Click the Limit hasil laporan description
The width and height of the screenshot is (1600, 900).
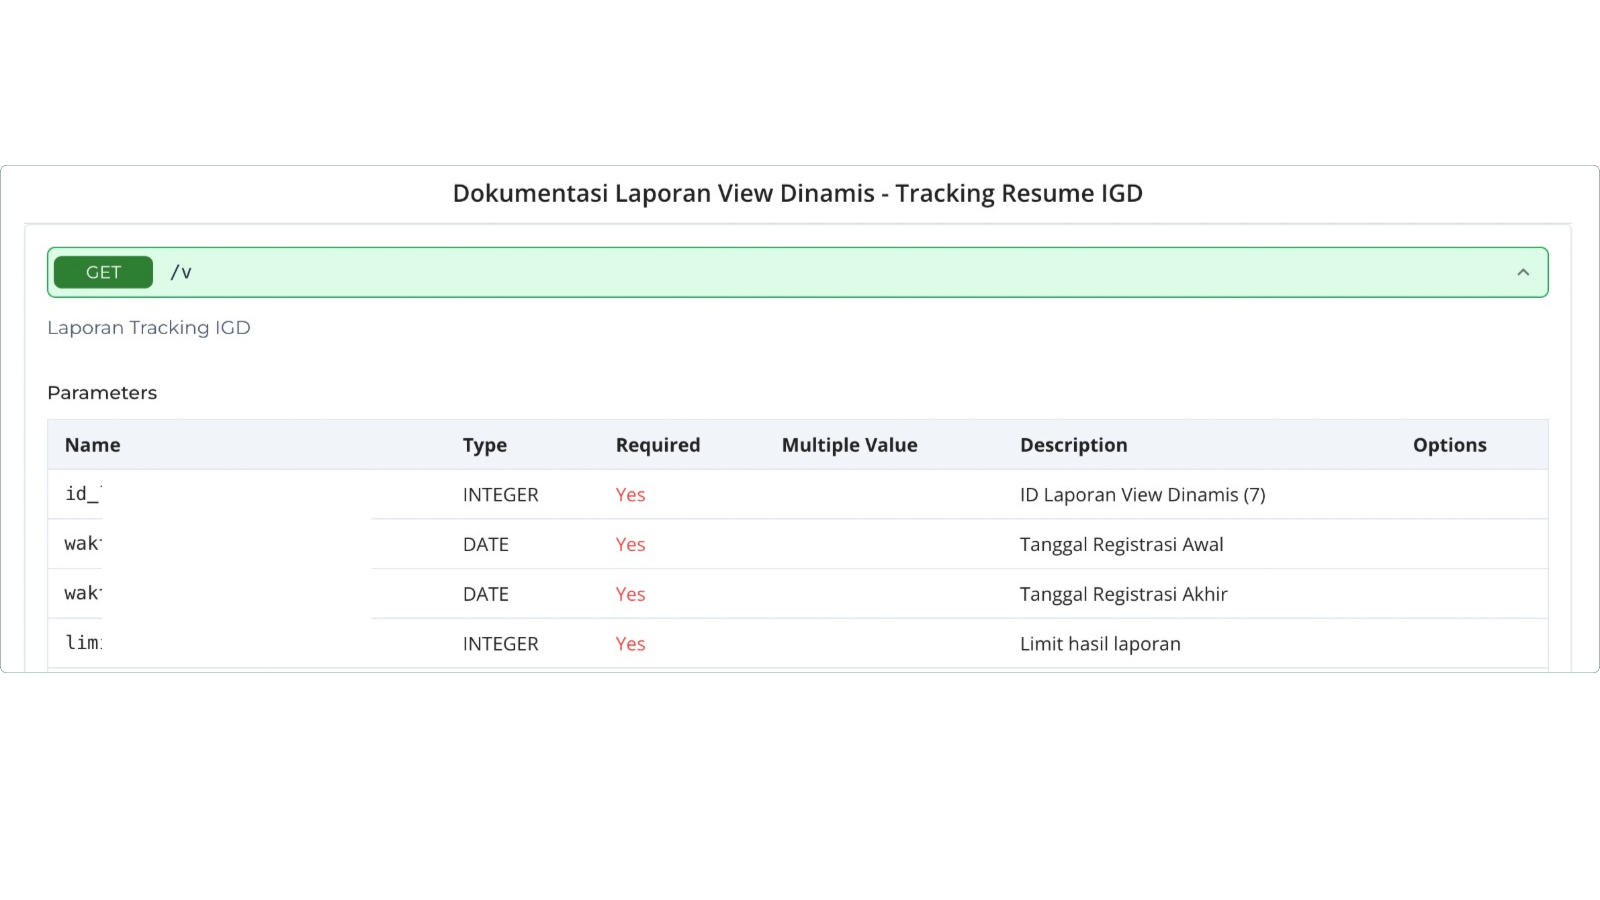tap(1100, 644)
